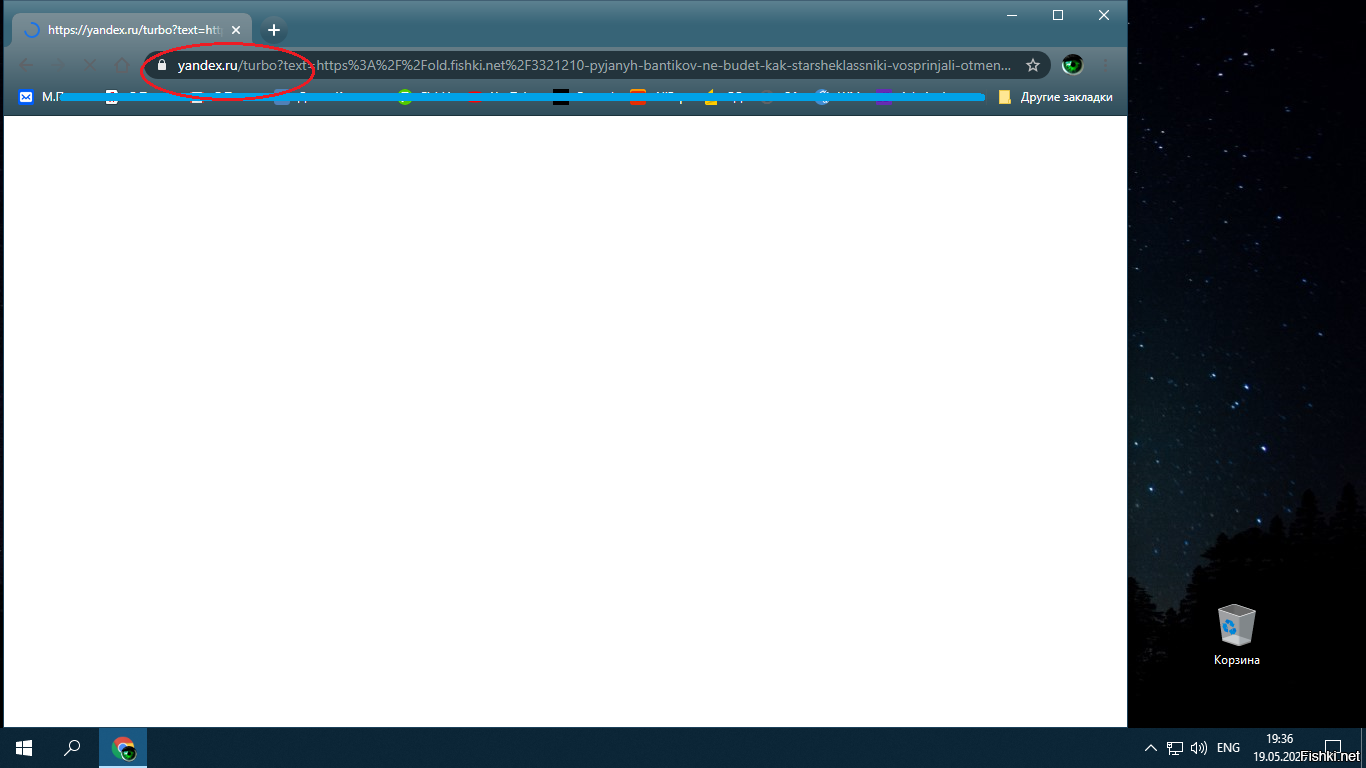Open the green eye profile avatar
The width and height of the screenshot is (1366, 768).
(x=1073, y=65)
